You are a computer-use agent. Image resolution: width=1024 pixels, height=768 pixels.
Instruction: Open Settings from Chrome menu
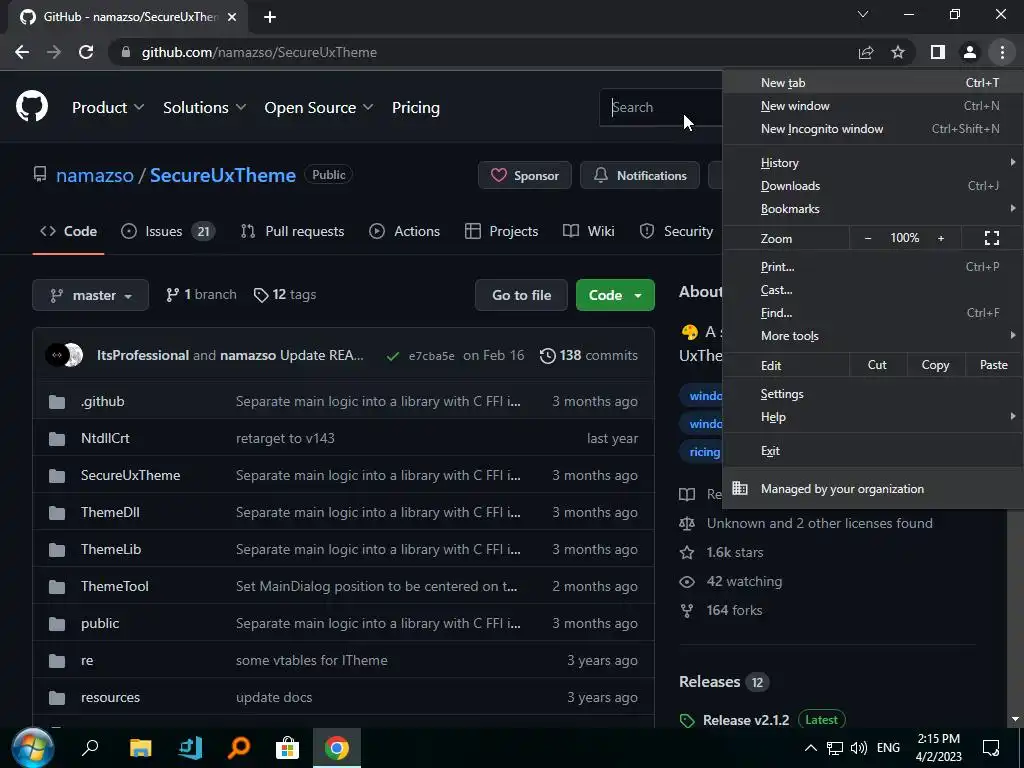(873, 394)
